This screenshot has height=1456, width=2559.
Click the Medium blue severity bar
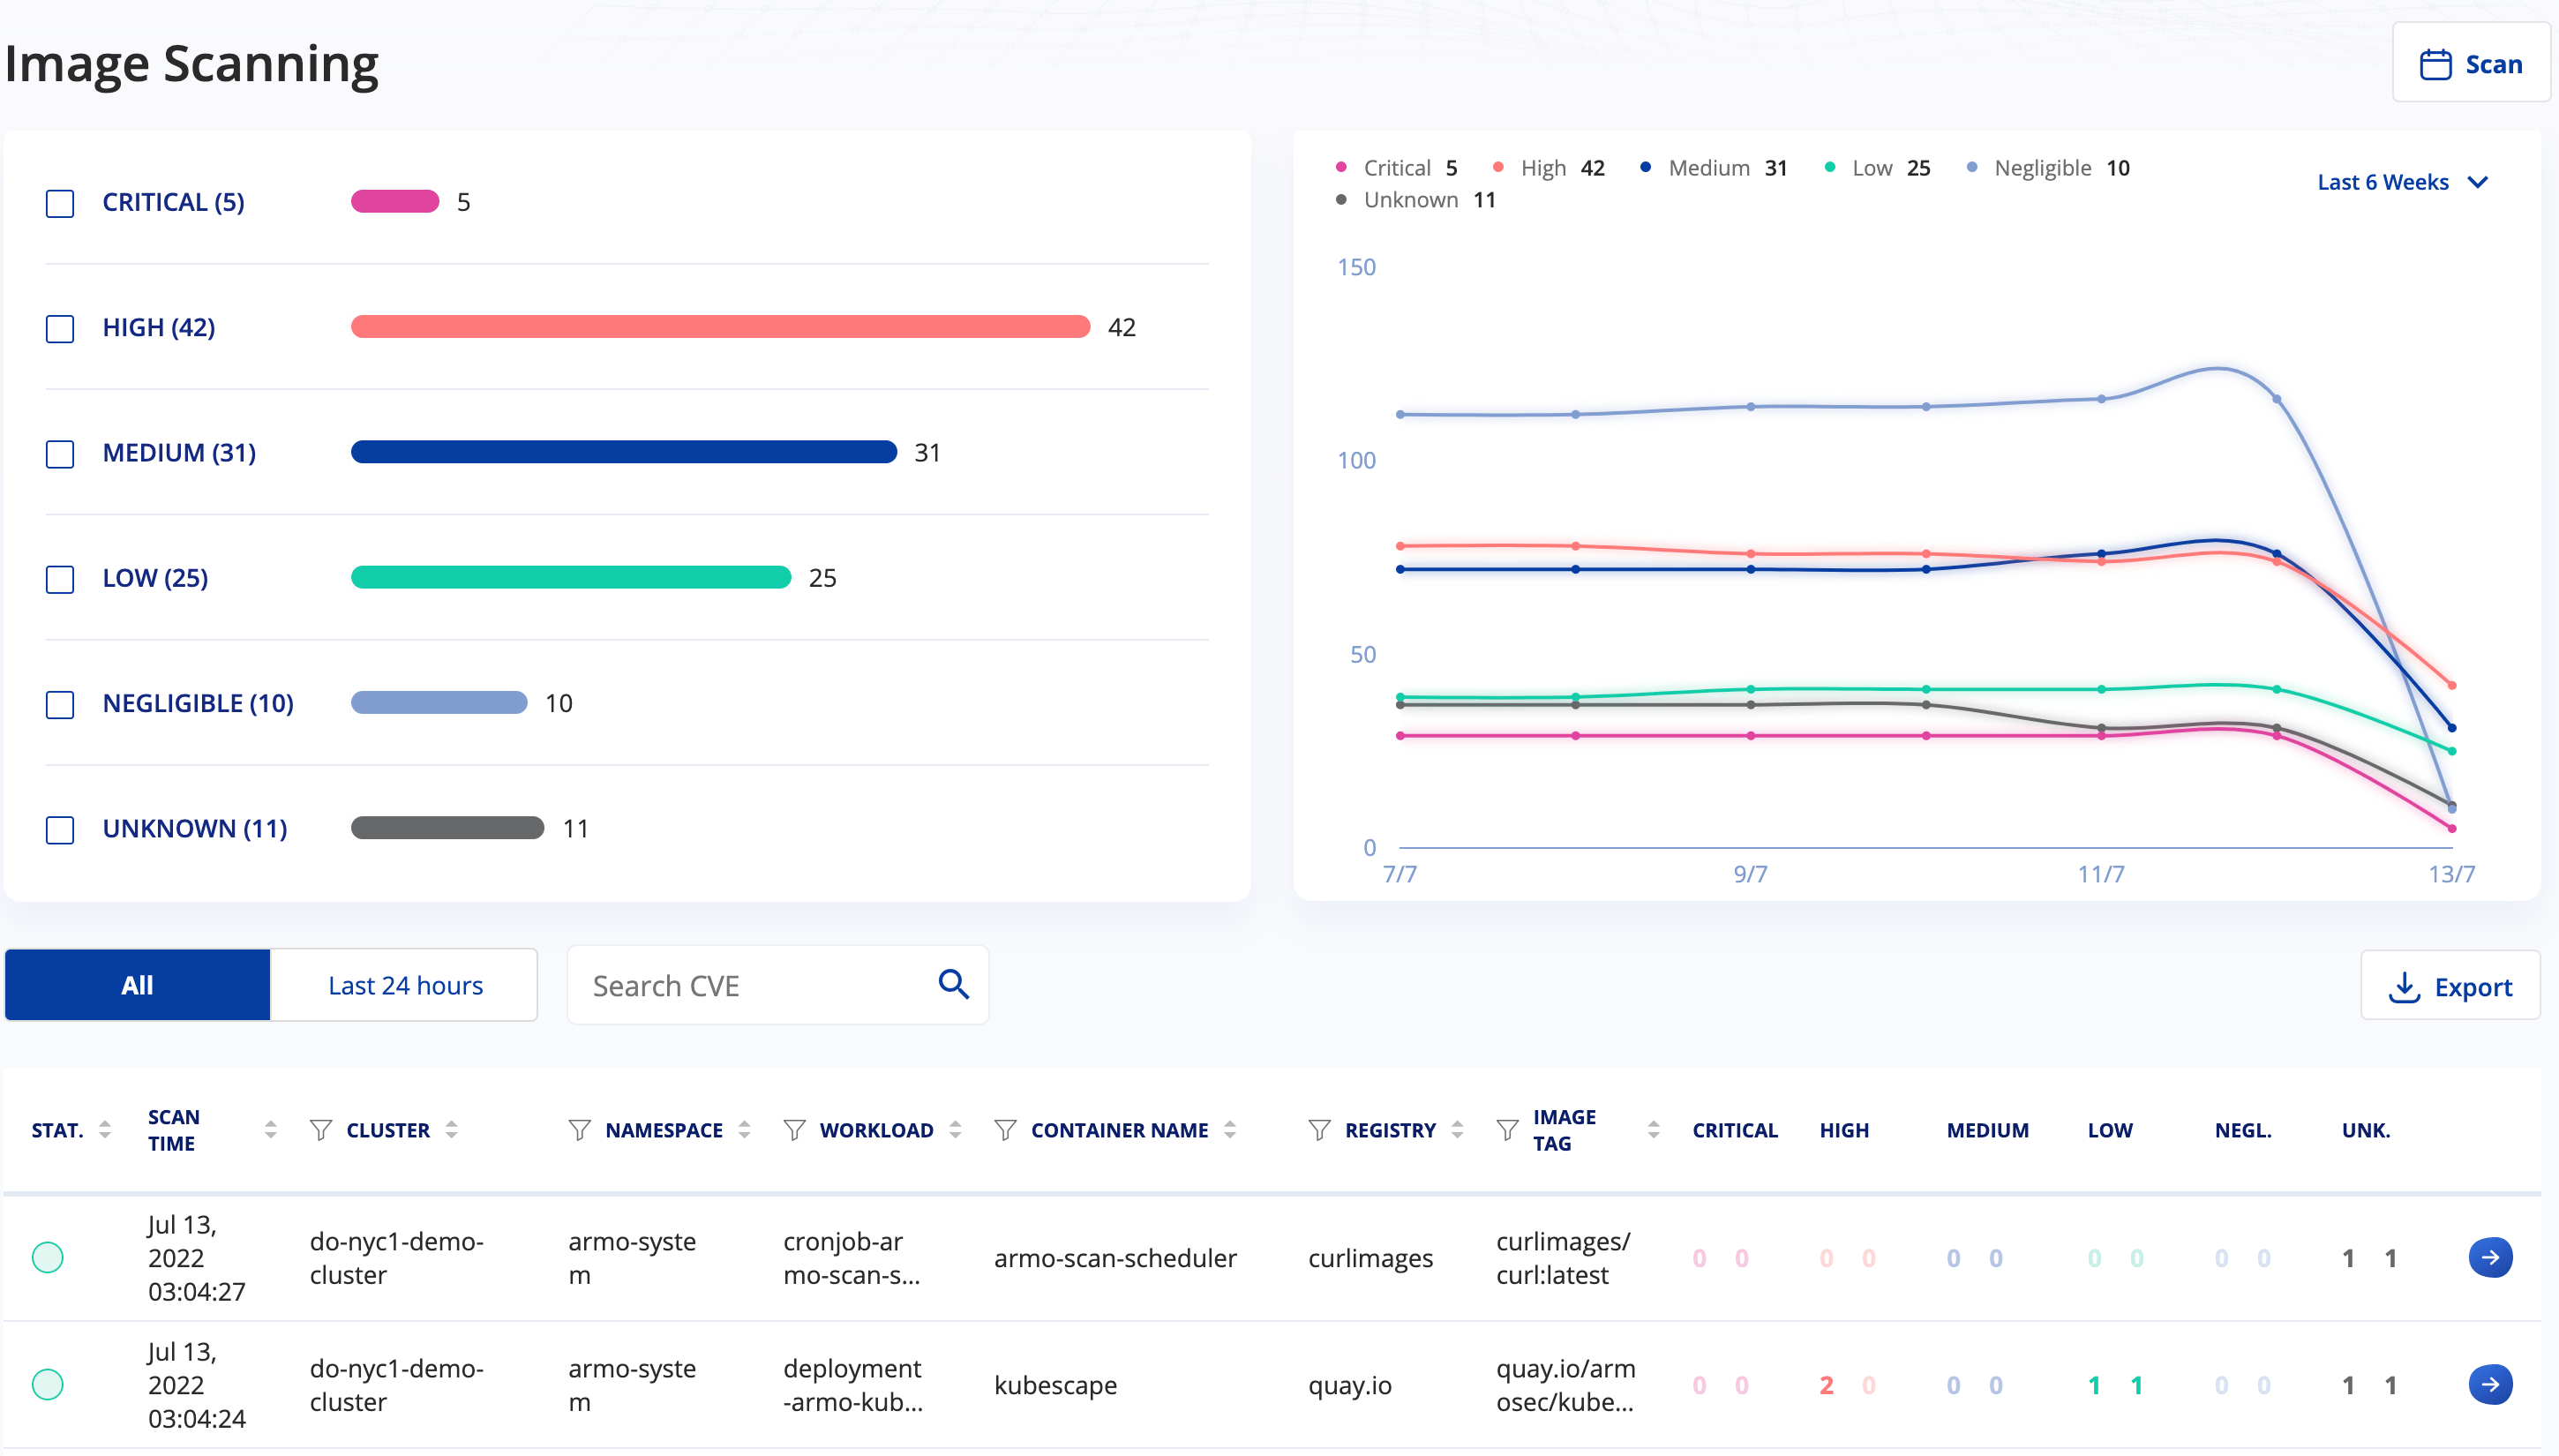[x=624, y=453]
